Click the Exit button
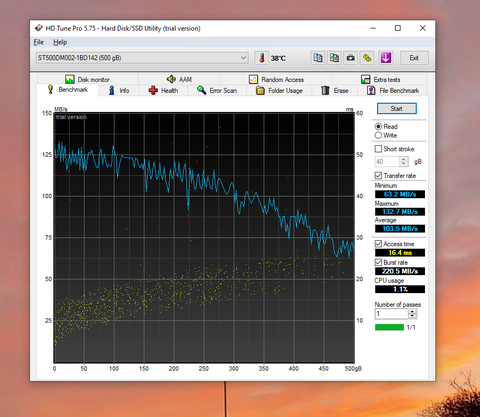Screen dimensions: 480x417 tap(414, 58)
